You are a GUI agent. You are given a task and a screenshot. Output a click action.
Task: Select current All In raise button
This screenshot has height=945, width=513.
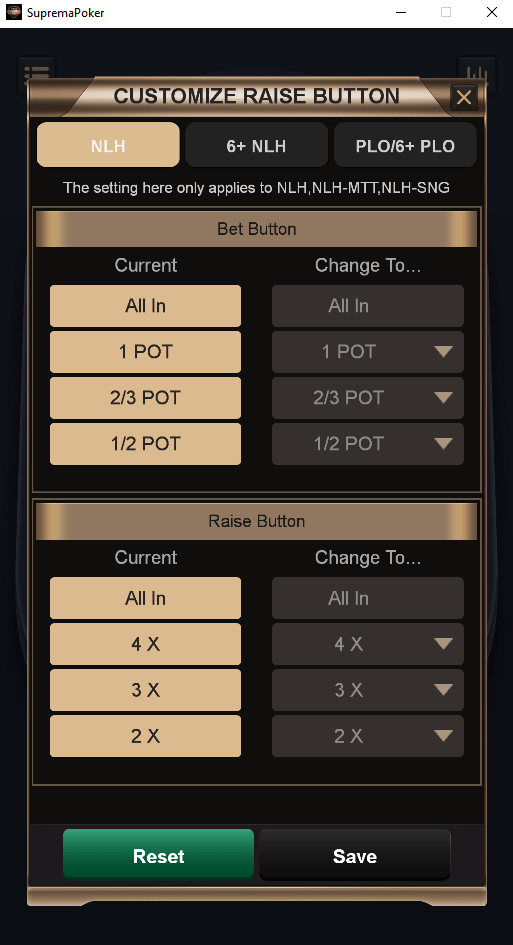145,598
